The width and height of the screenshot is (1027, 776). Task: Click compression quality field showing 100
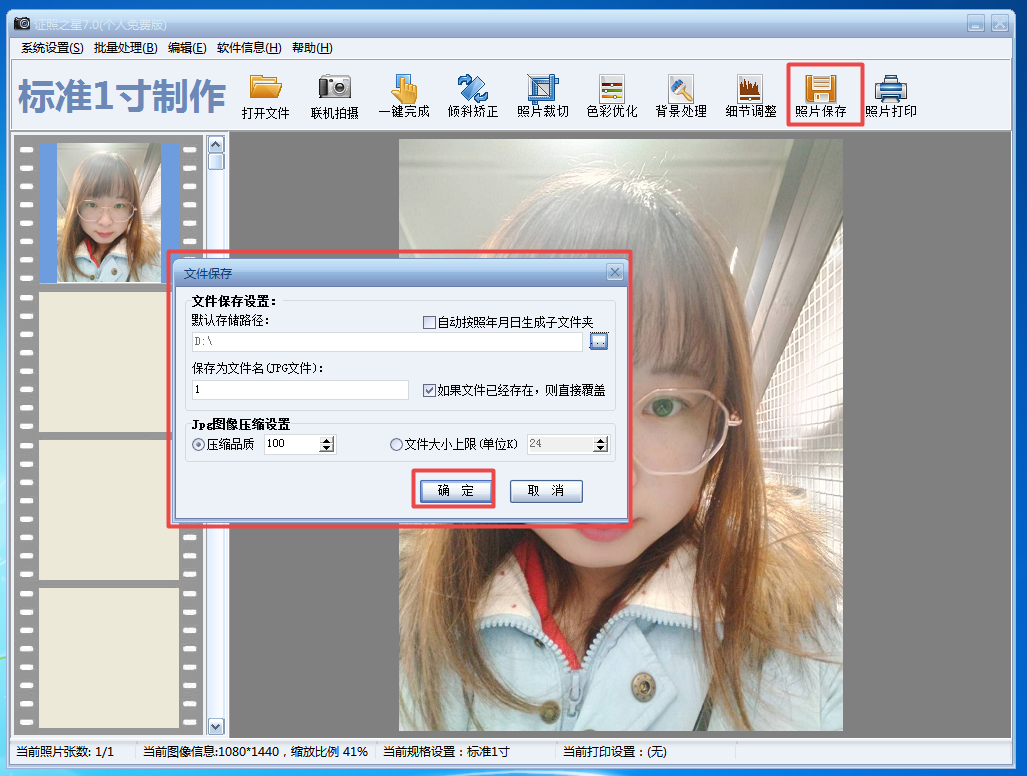[x=292, y=444]
